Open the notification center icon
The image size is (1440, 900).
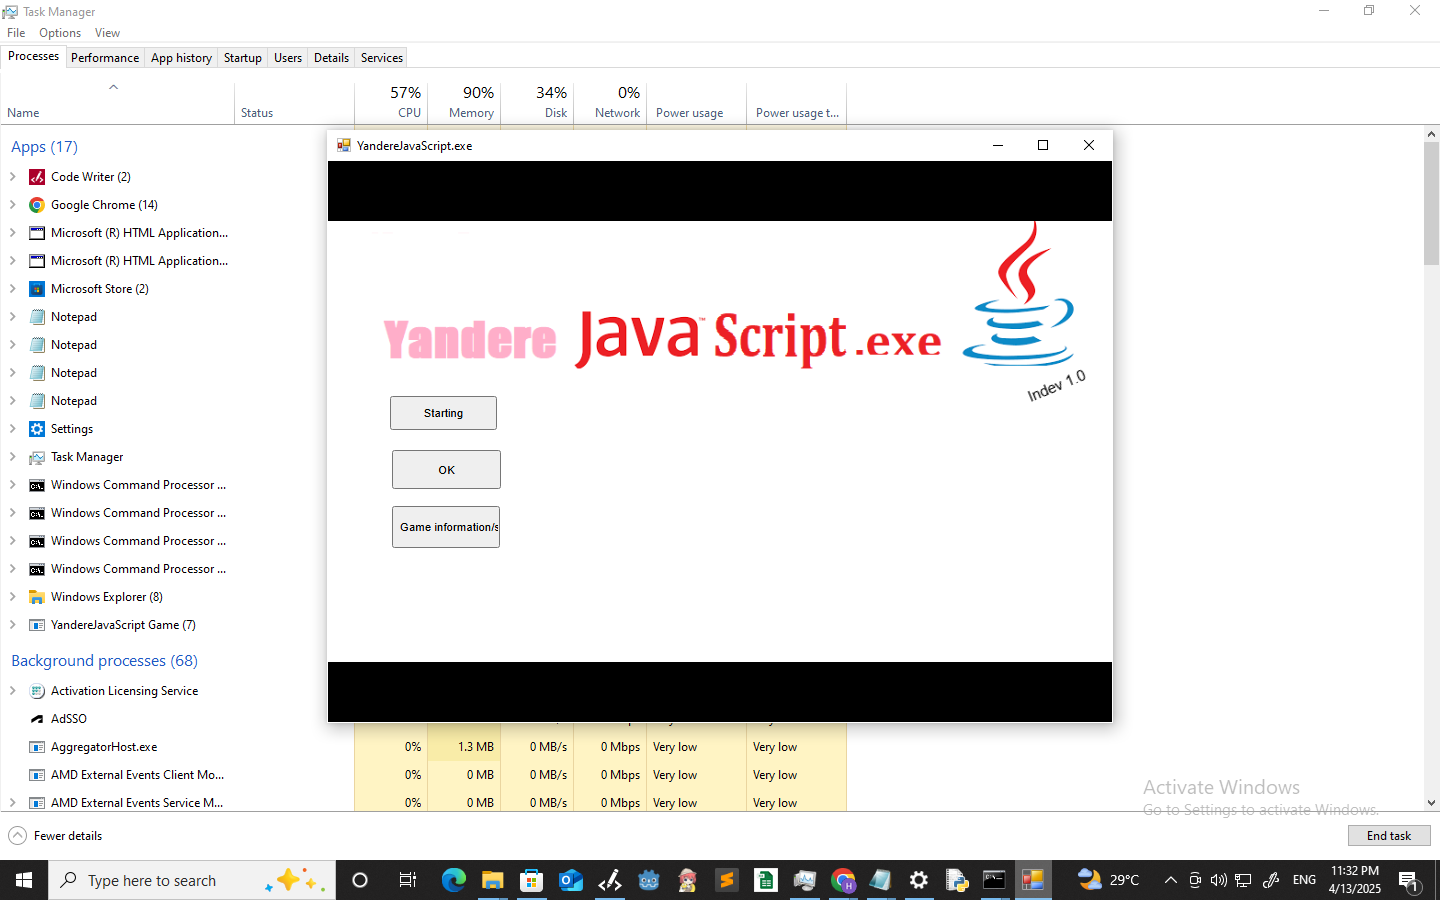[1409, 881]
